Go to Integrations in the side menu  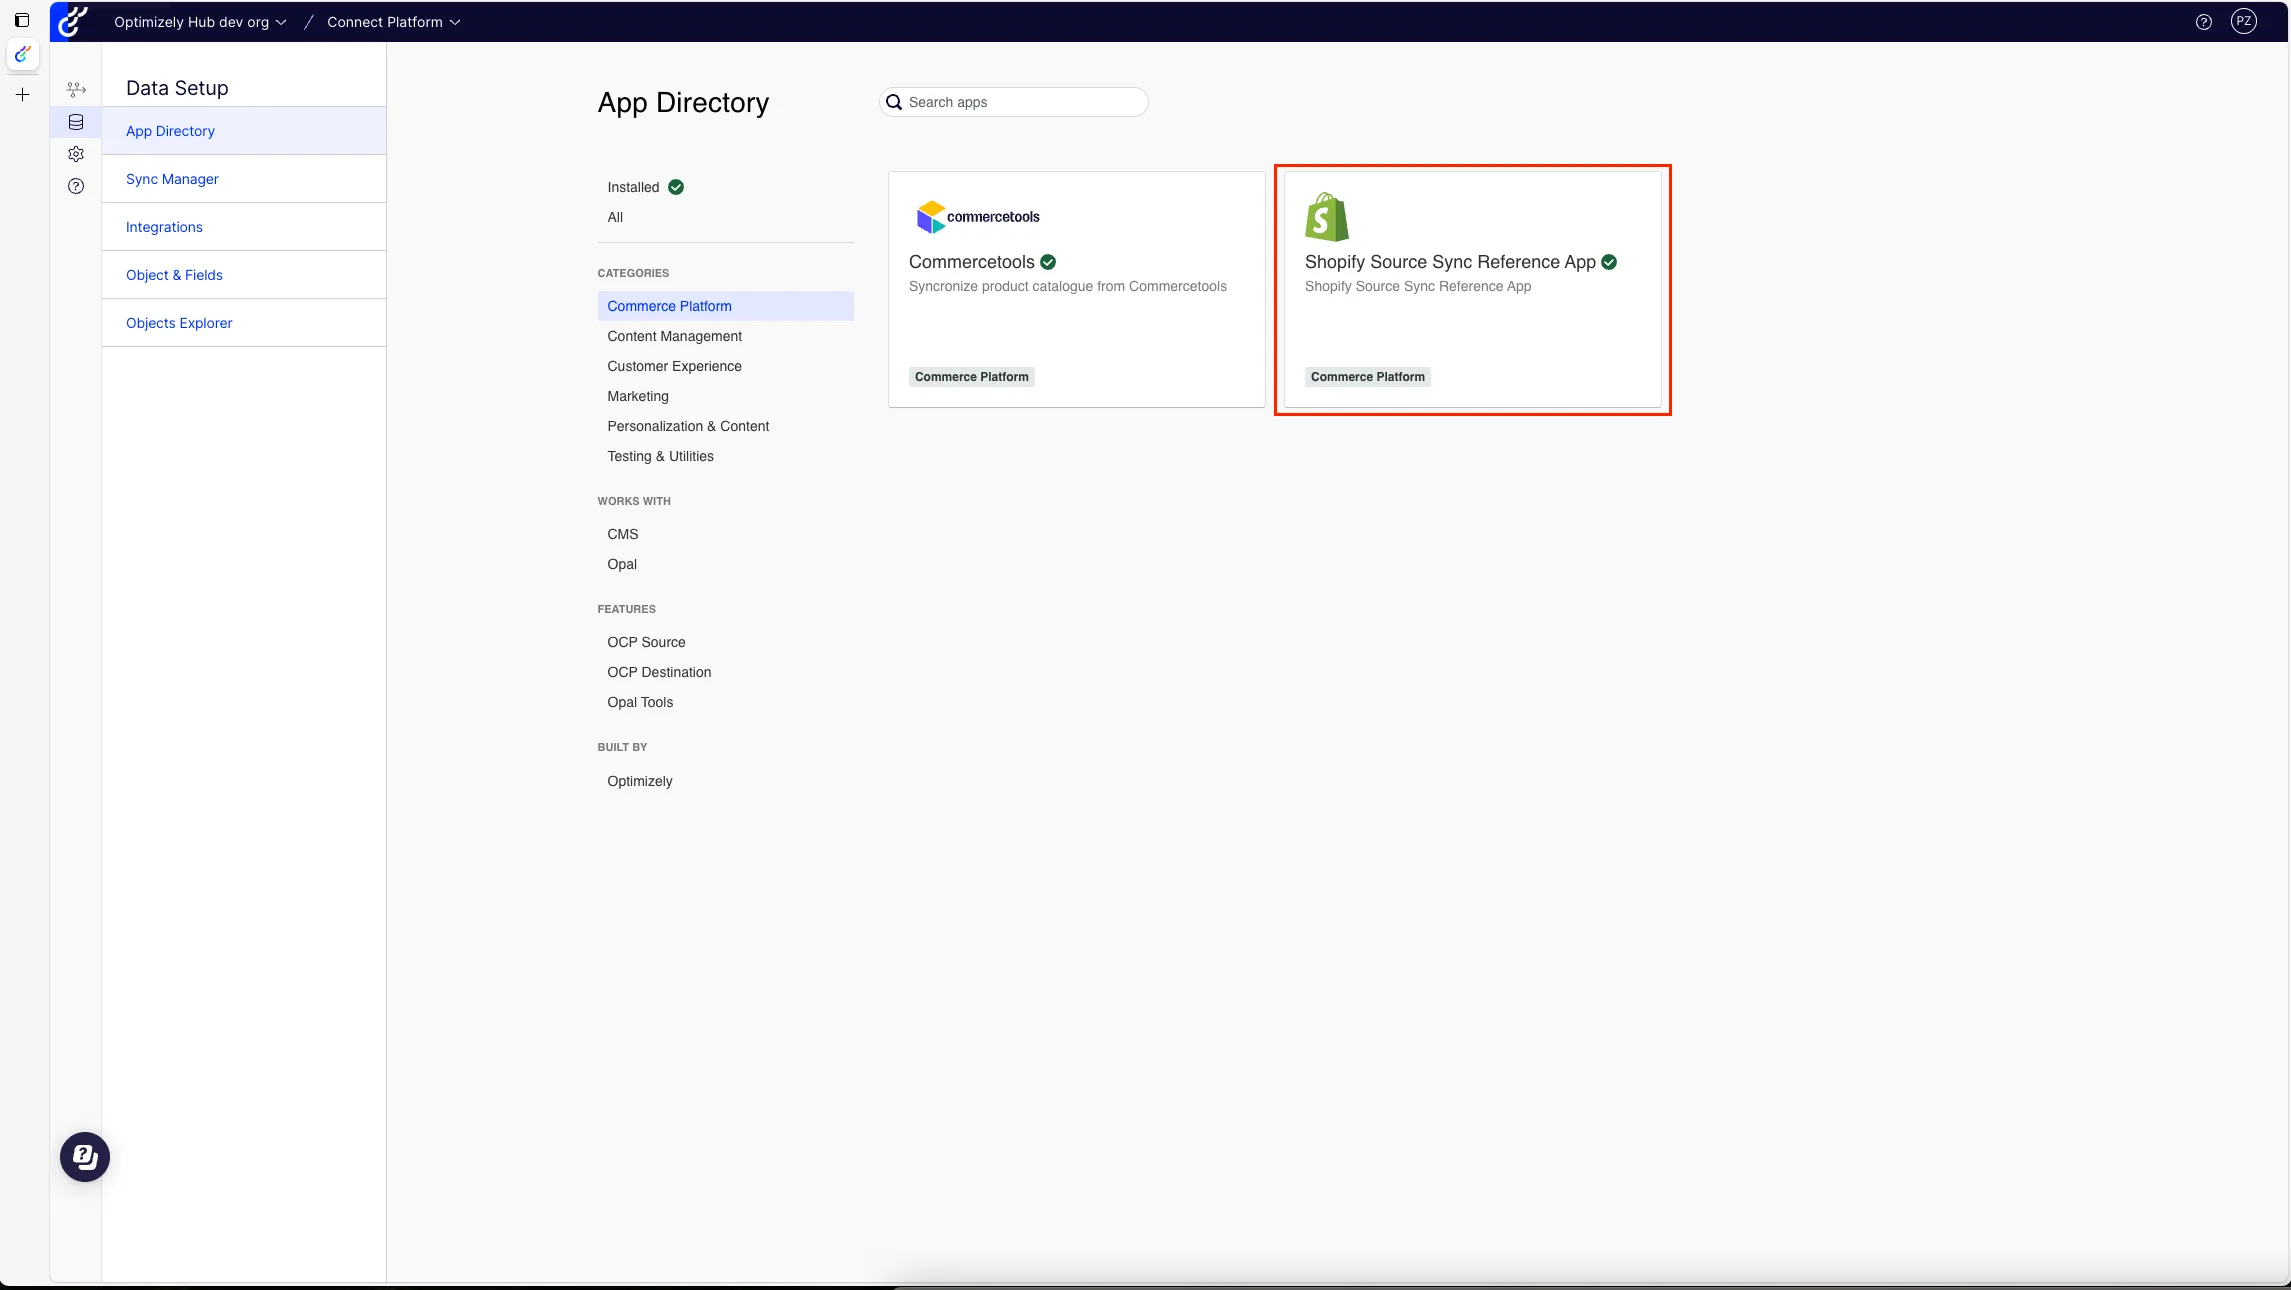click(x=244, y=227)
